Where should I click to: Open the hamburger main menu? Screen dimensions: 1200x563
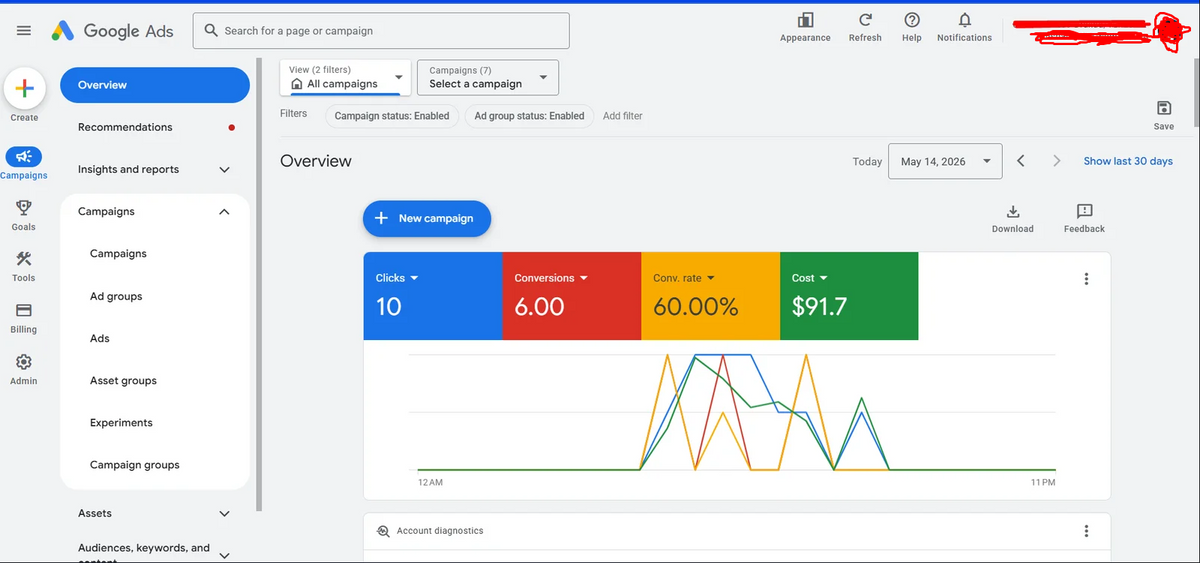pyautogui.click(x=24, y=31)
